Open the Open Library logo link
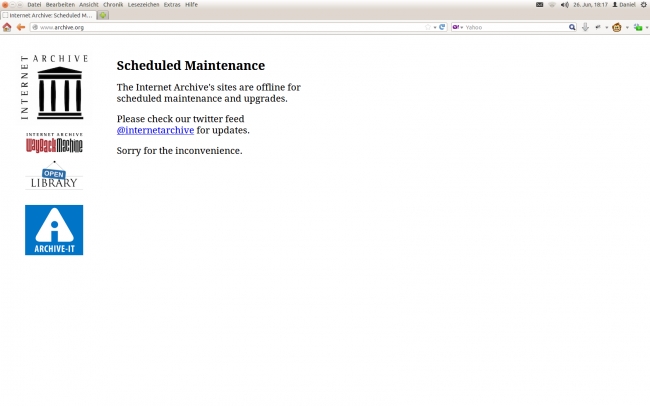This screenshot has width=650, height=406. click(x=54, y=175)
